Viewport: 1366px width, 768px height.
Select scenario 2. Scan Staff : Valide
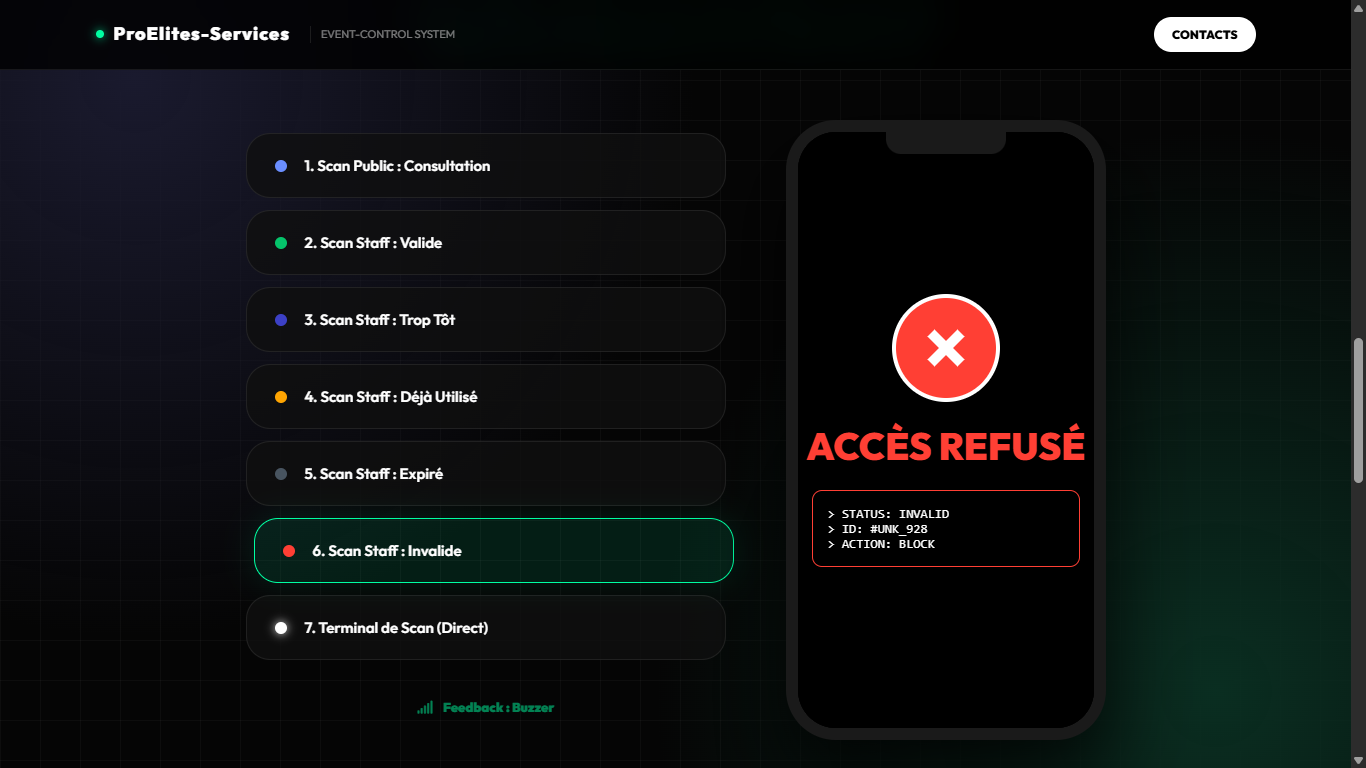point(486,243)
